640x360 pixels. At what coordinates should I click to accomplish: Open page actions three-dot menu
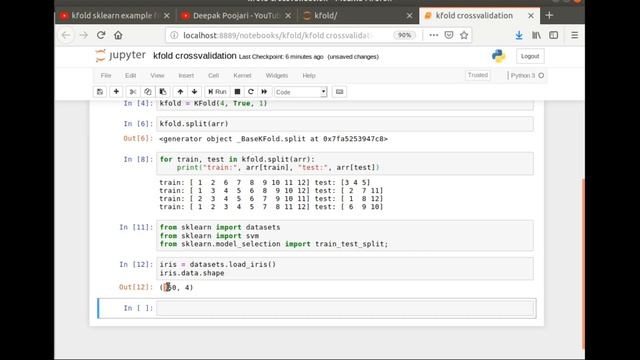(x=433, y=36)
